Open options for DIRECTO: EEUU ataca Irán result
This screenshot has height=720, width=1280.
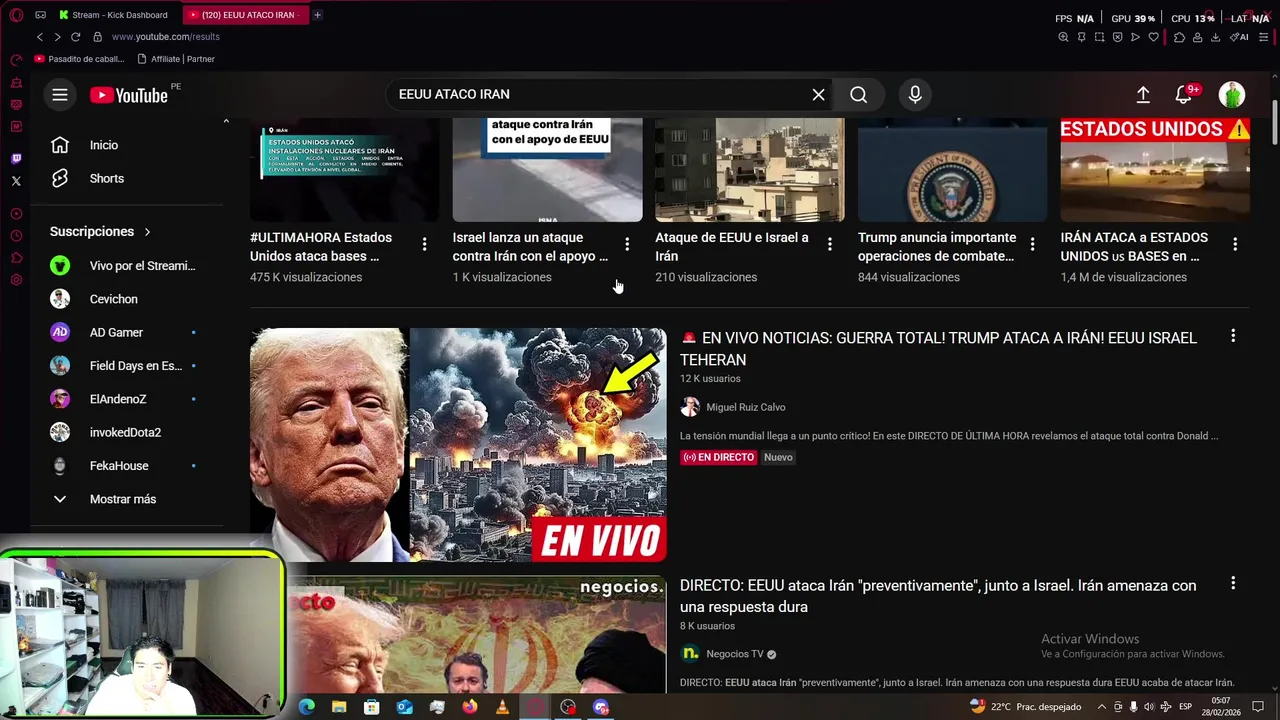point(1233,583)
